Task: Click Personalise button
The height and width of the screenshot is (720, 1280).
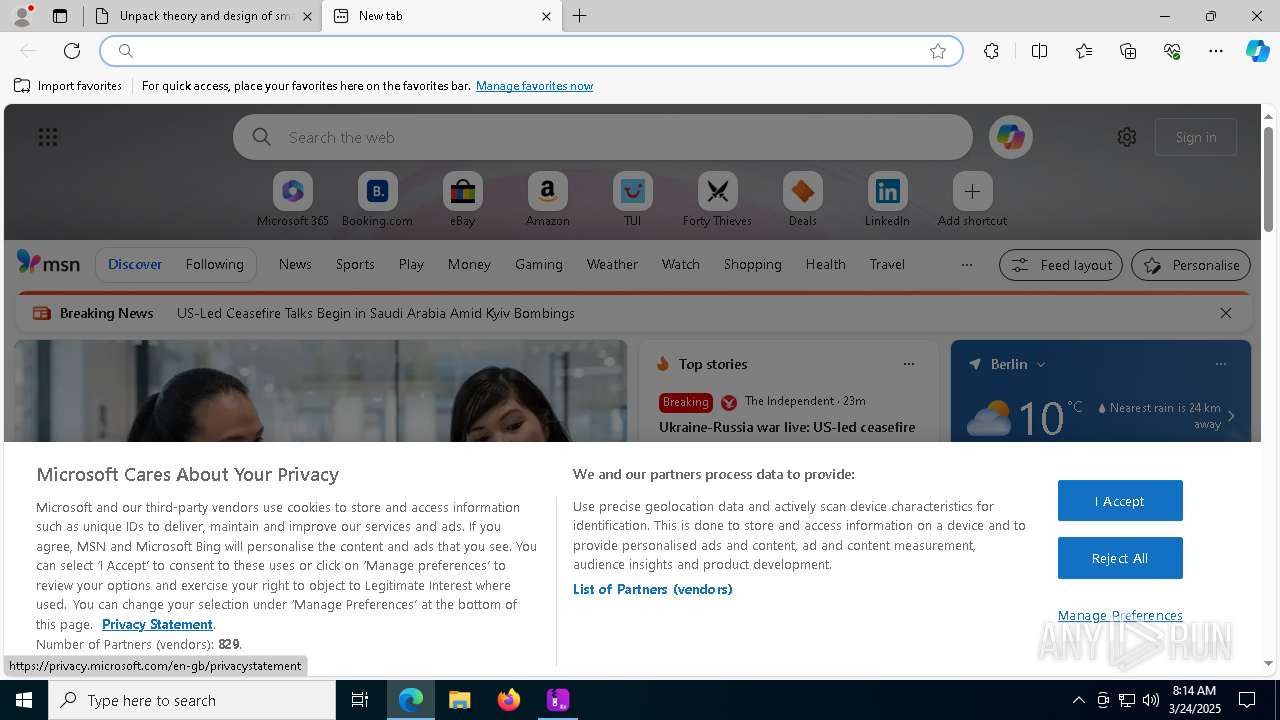Action: [1191, 265]
